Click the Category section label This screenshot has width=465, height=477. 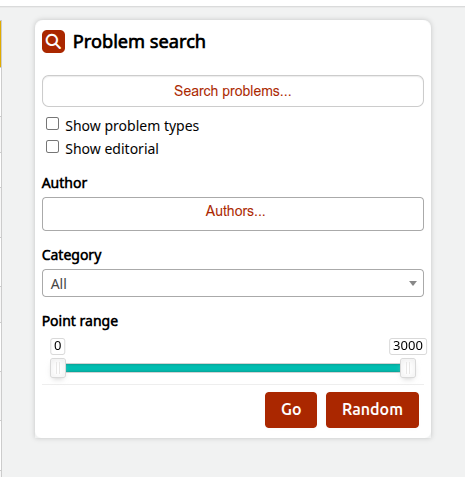(72, 256)
